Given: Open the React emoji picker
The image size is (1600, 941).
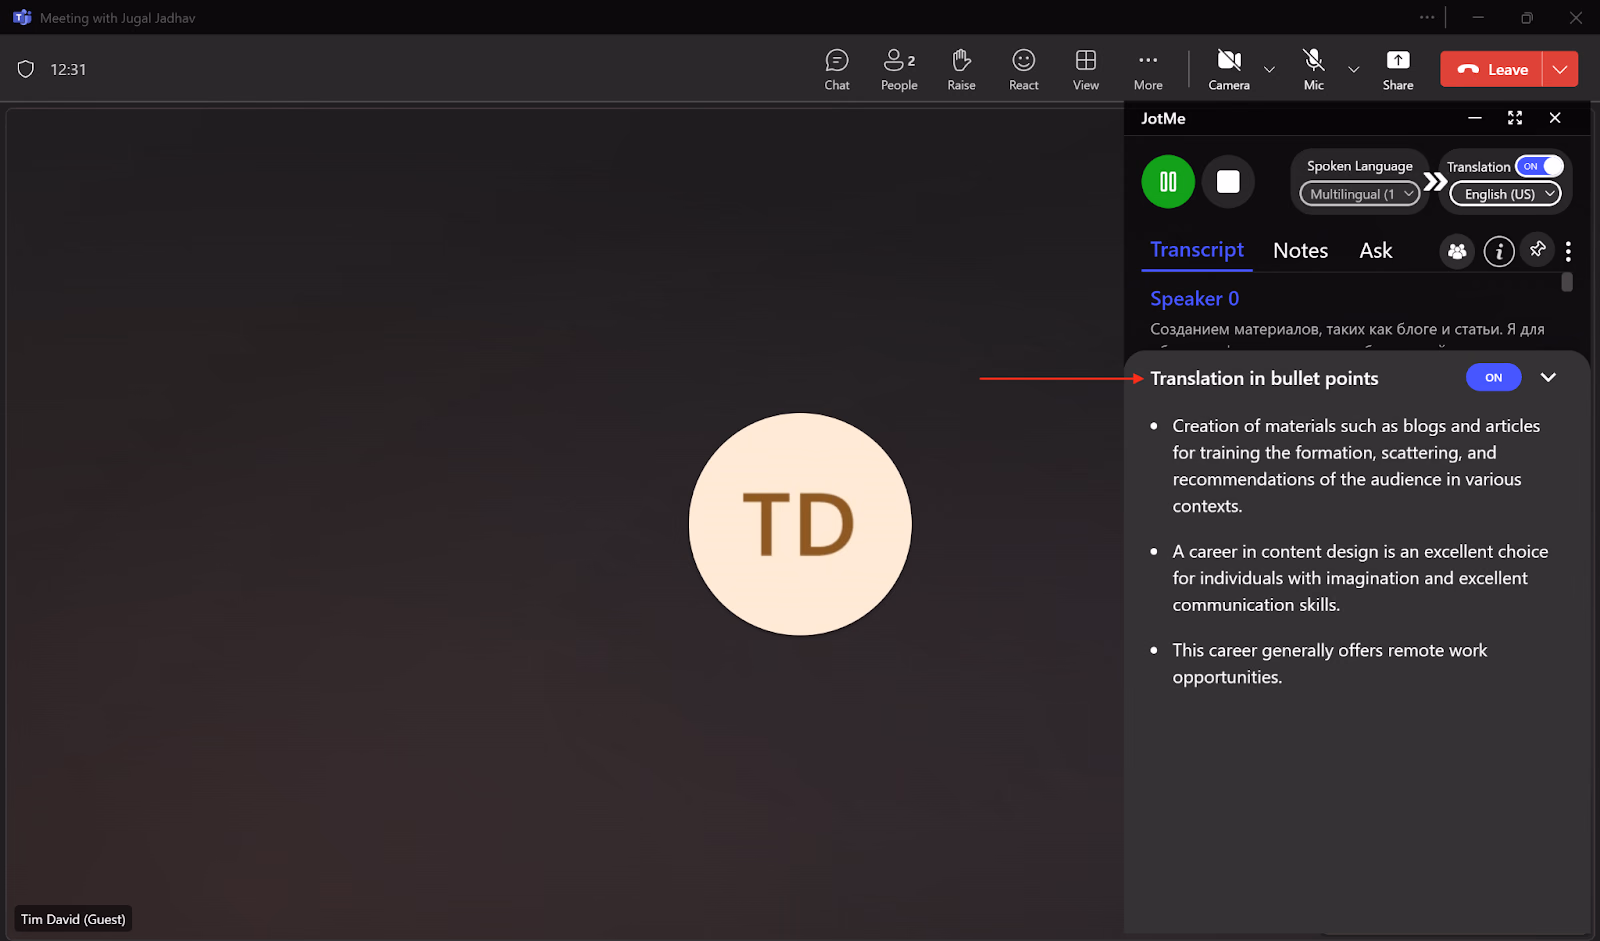Looking at the screenshot, I should 1023,70.
